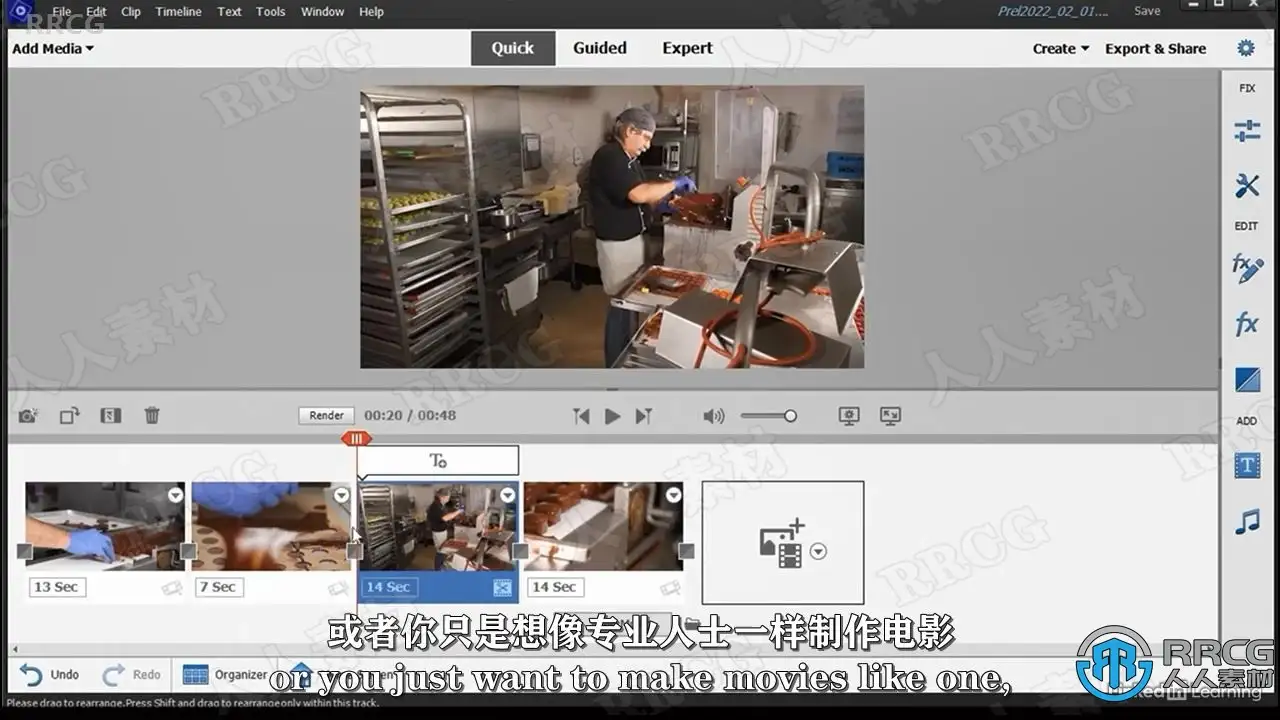This screenshot has height=720, width=1280.
Task: Click the add media filmstrip icon
Action: point(781,542)
